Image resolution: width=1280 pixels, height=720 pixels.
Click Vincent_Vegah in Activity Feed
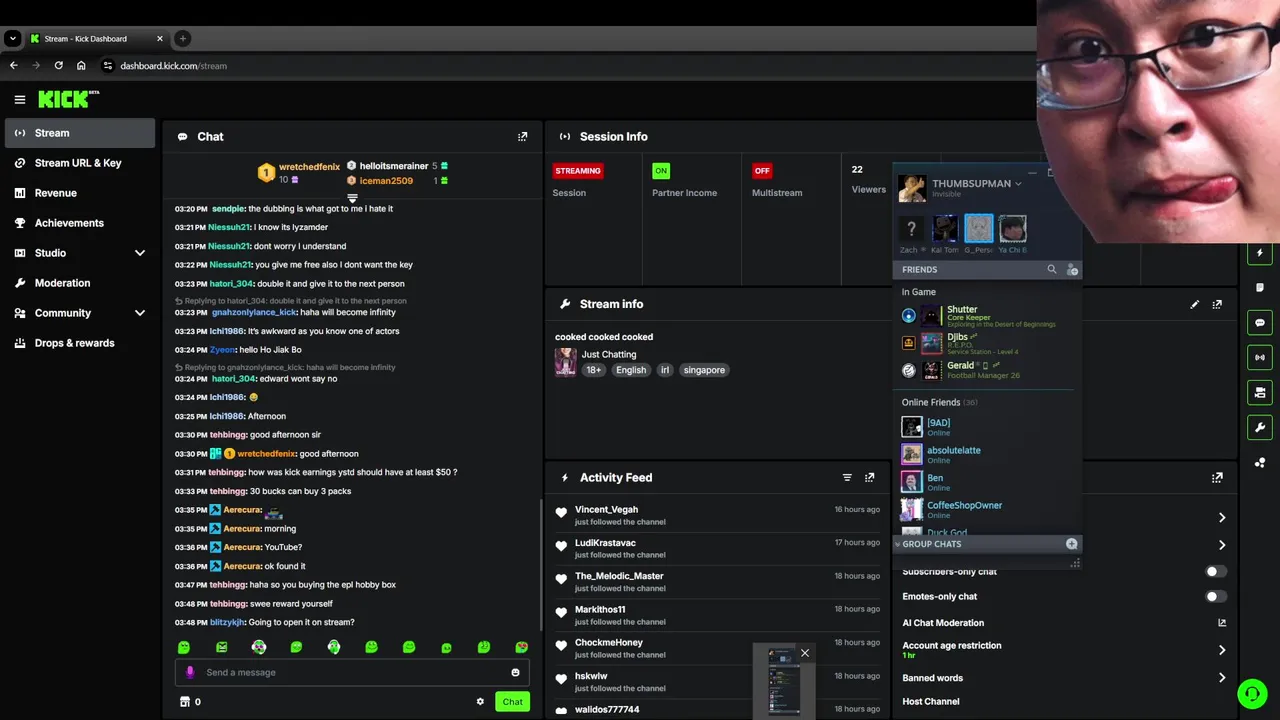point(606,510)
